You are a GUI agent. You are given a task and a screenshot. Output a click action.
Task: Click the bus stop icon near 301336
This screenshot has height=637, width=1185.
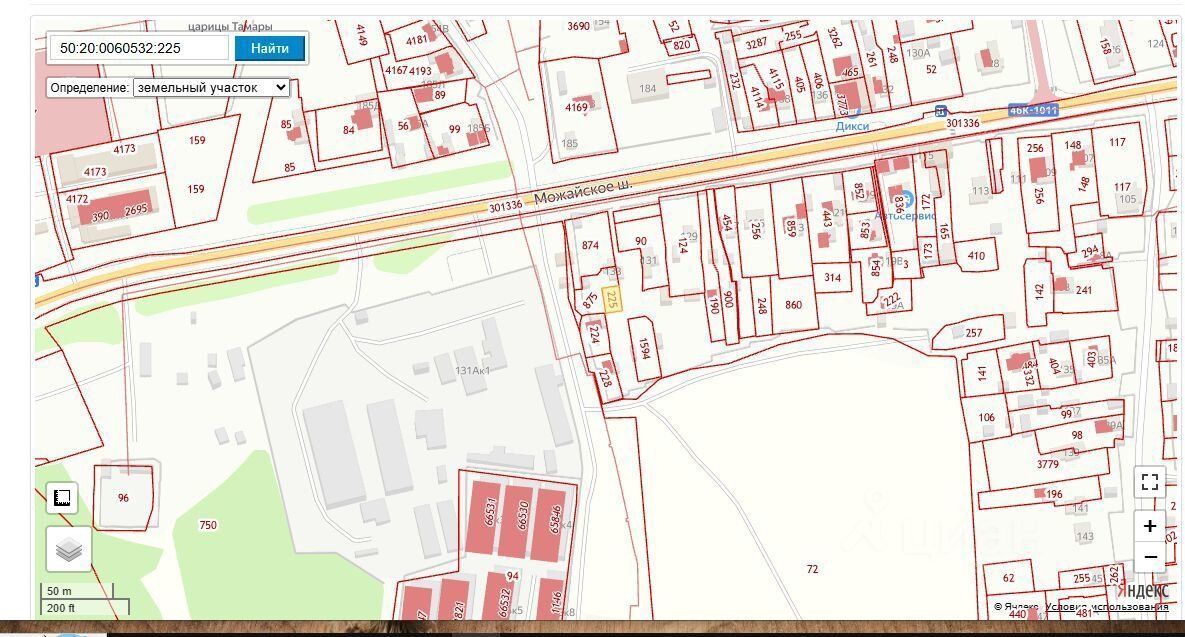(940, 111)
